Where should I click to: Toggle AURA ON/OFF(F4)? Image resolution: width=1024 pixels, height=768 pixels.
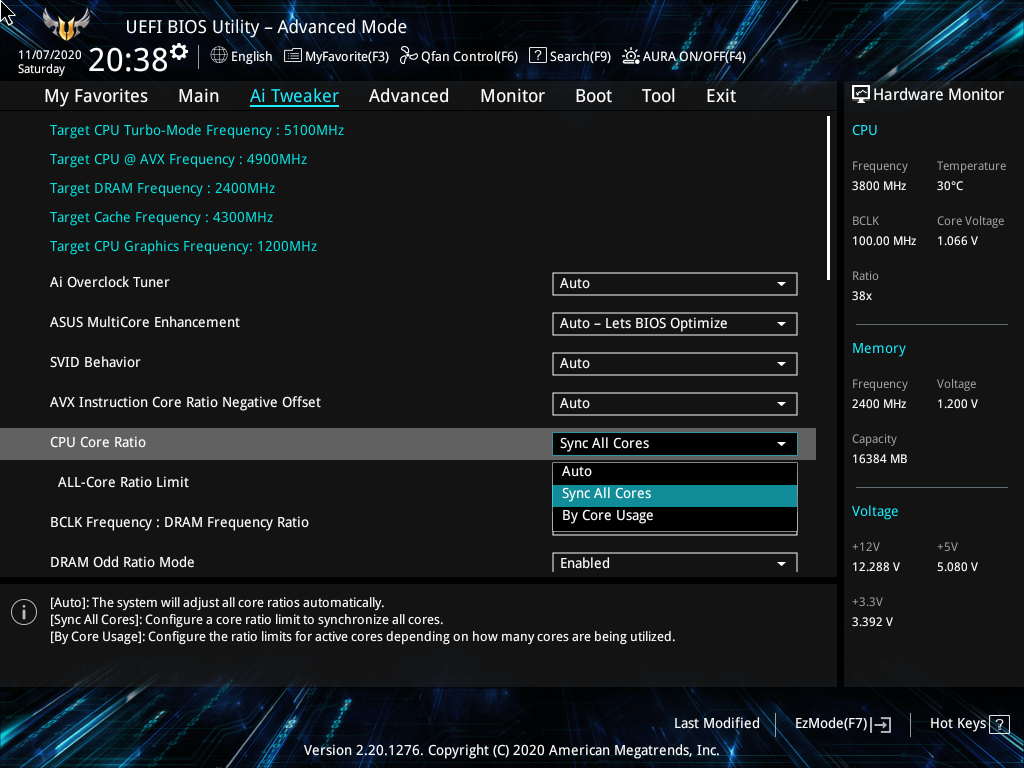click(684, 56)
